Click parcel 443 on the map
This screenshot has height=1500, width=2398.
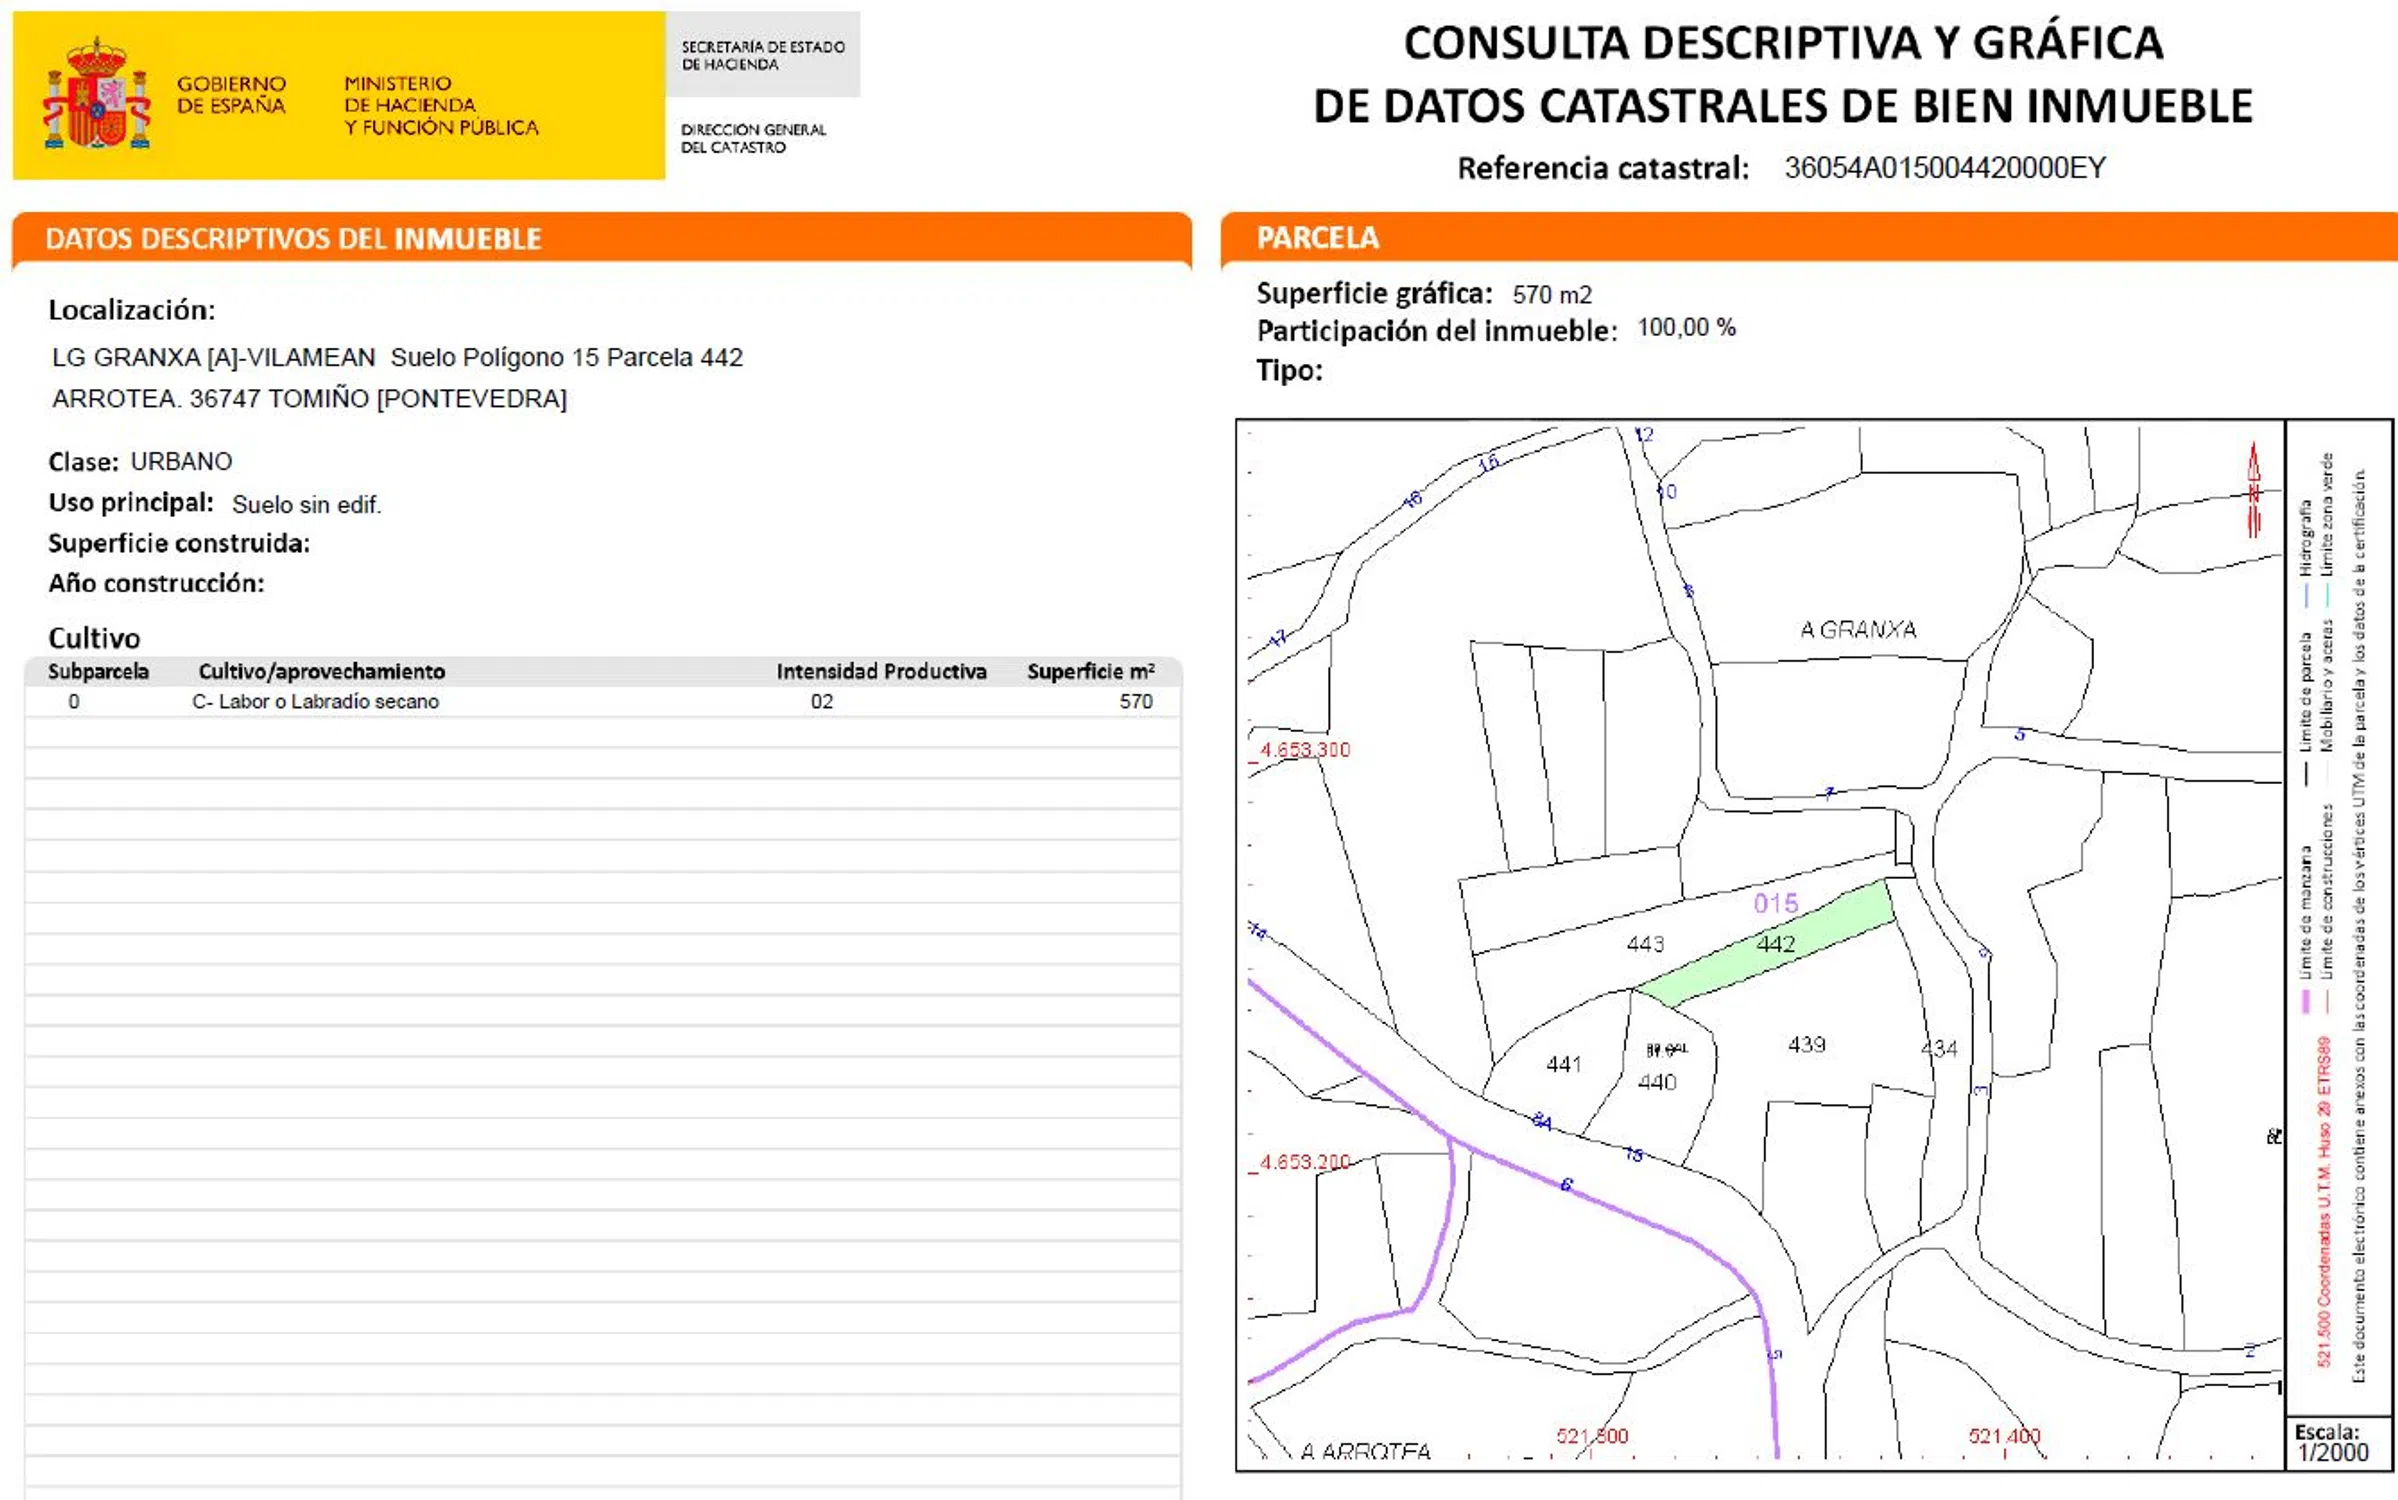pos(1645,944)
